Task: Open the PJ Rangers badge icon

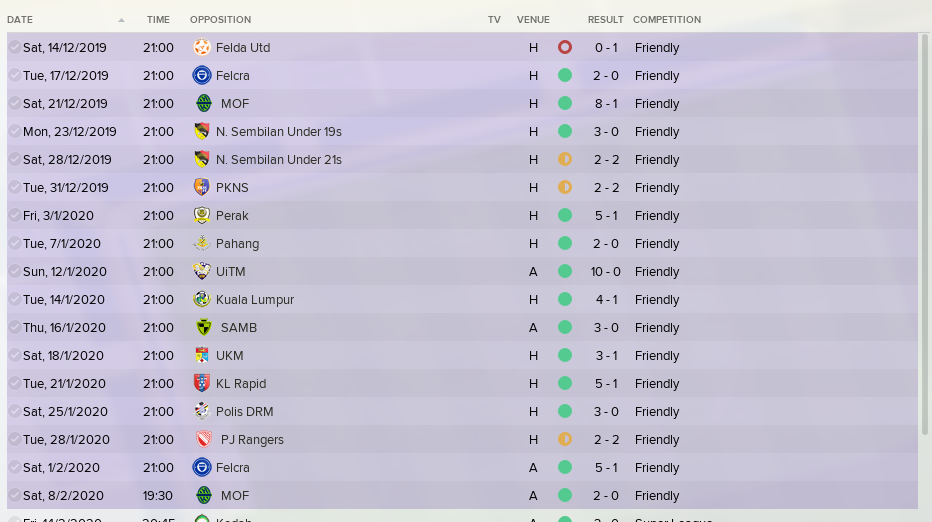Action: (x=204, y=439)
